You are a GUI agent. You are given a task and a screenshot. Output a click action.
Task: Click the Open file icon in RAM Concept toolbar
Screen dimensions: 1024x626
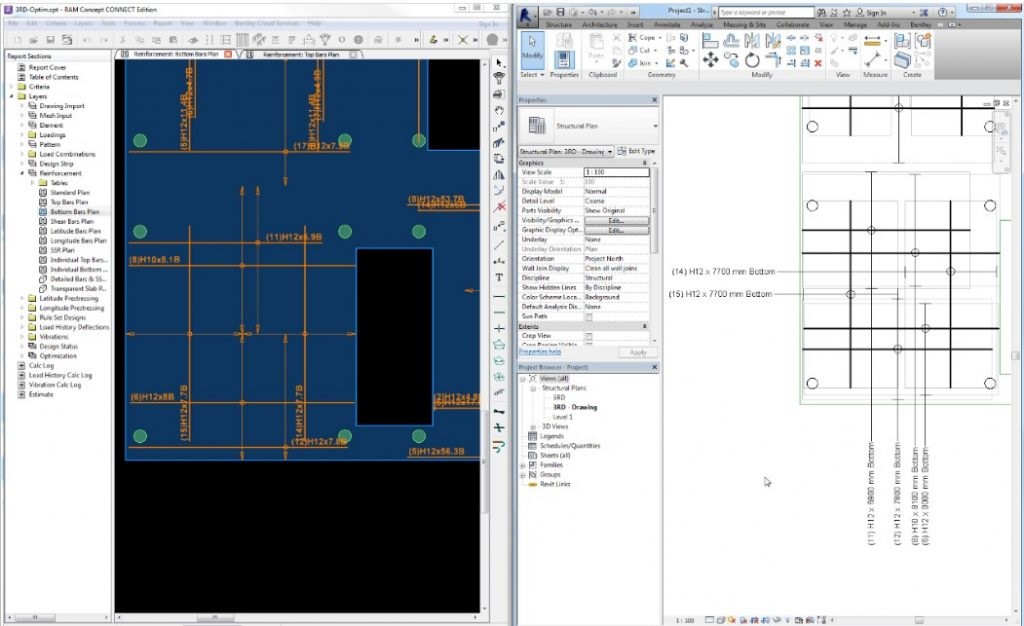pyautogui.click(x=35, y=40)
